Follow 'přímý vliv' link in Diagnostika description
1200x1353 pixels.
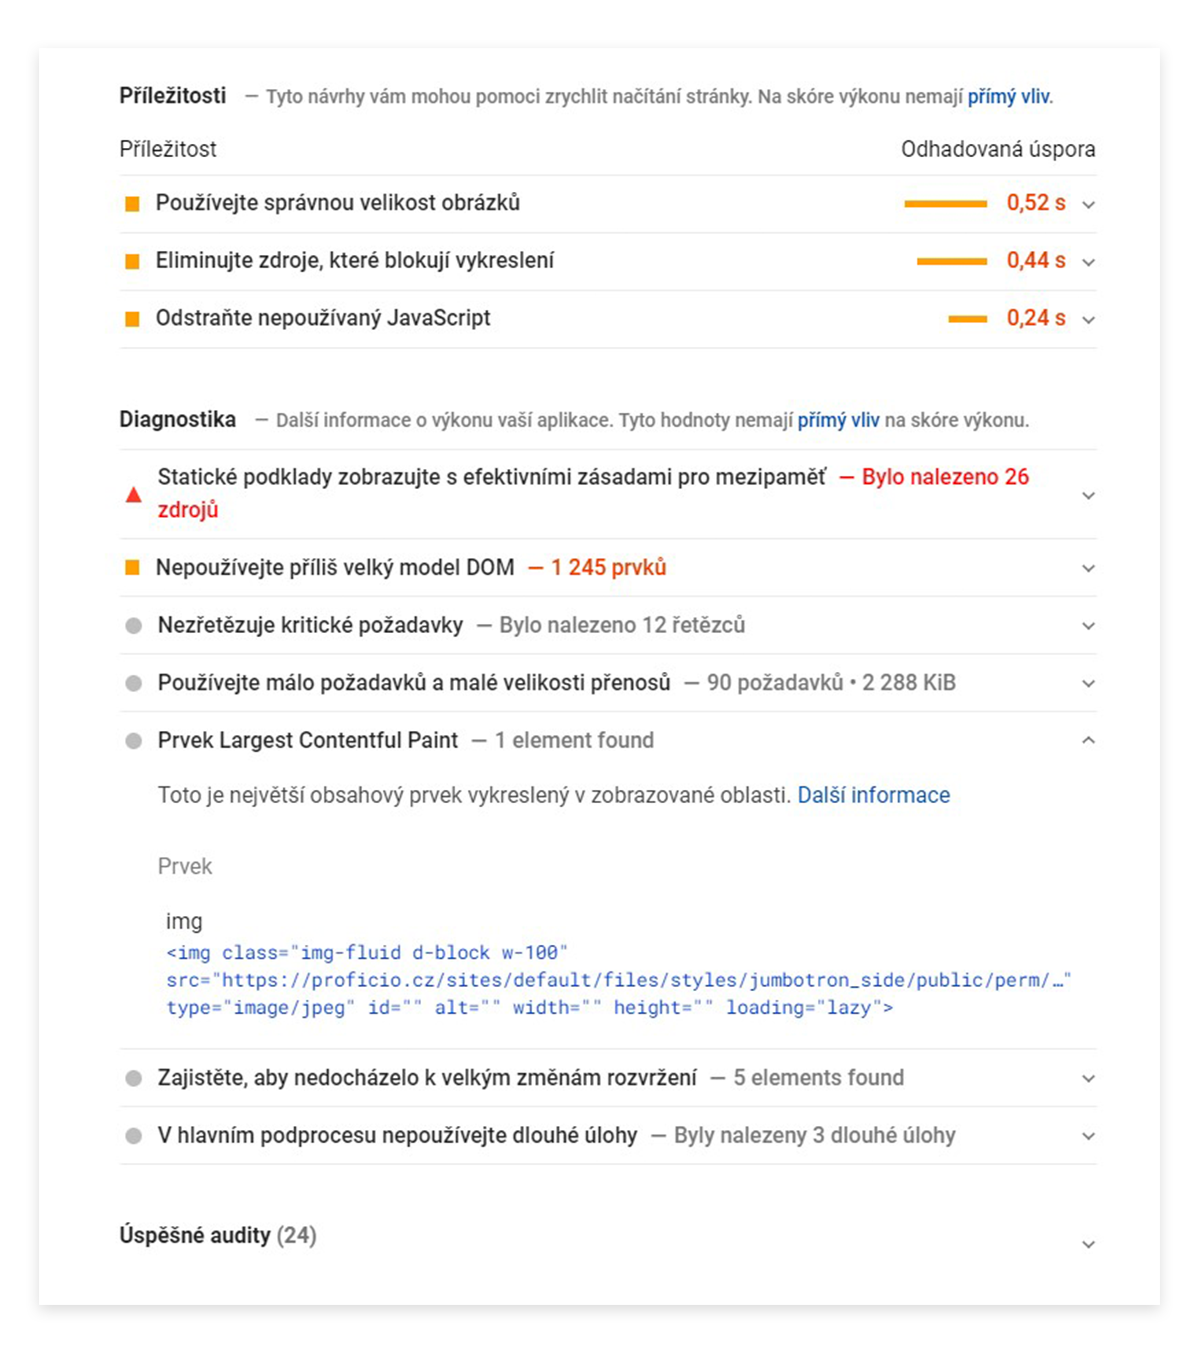click(x=838, y=420)
